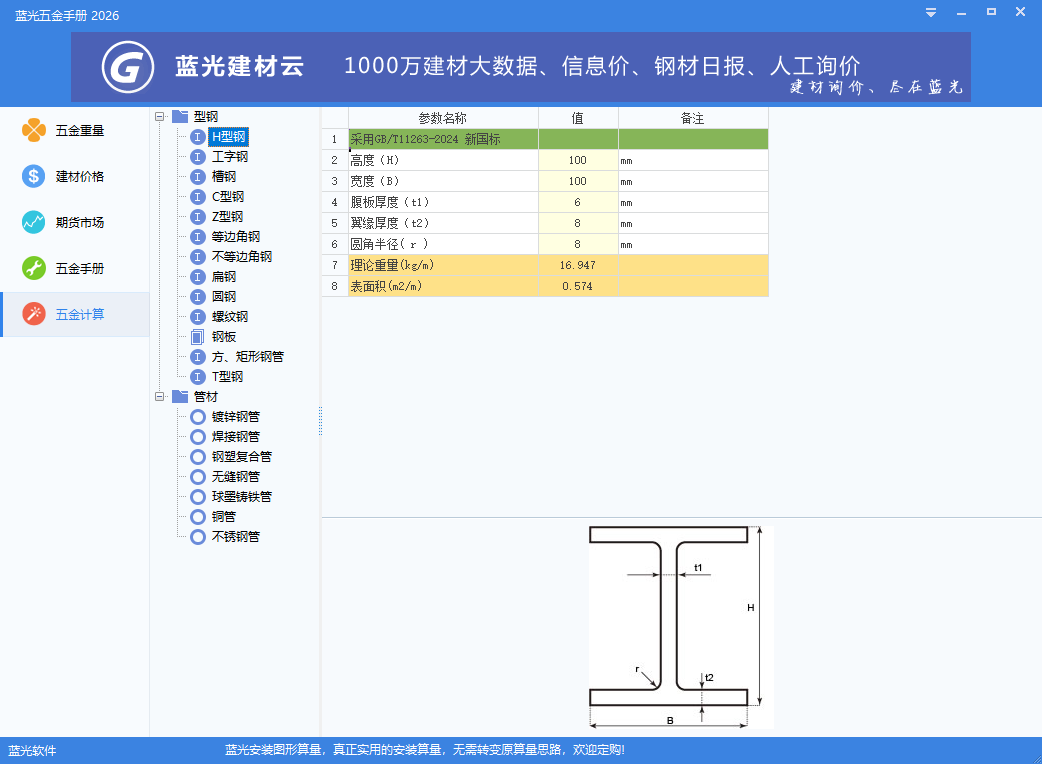Select 无缝钢管 under 管材
The width and height of the screenshot is (1042, 764).
click(x=236, y=477)
